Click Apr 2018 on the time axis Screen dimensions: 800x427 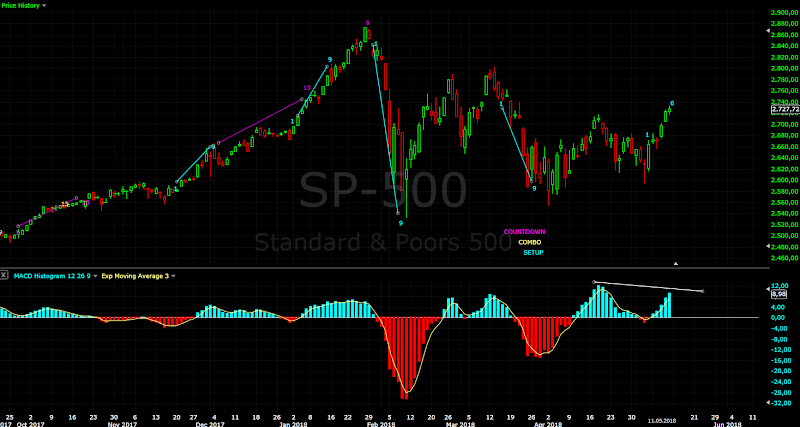pyautogui.click(x=549, y=424)
